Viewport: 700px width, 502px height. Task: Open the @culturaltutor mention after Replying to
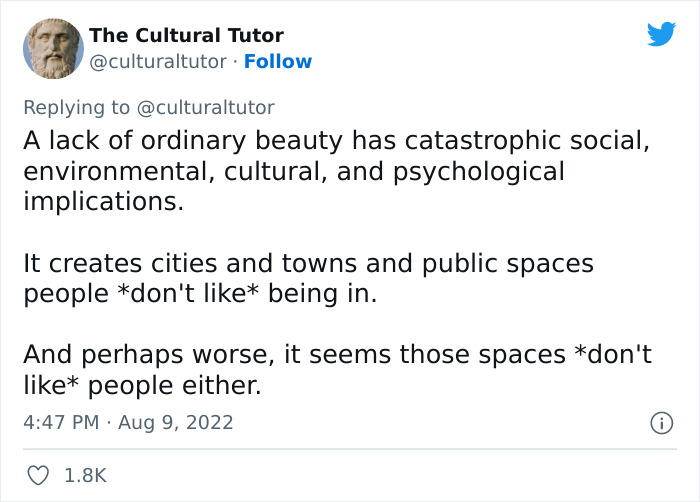(205, 108)
